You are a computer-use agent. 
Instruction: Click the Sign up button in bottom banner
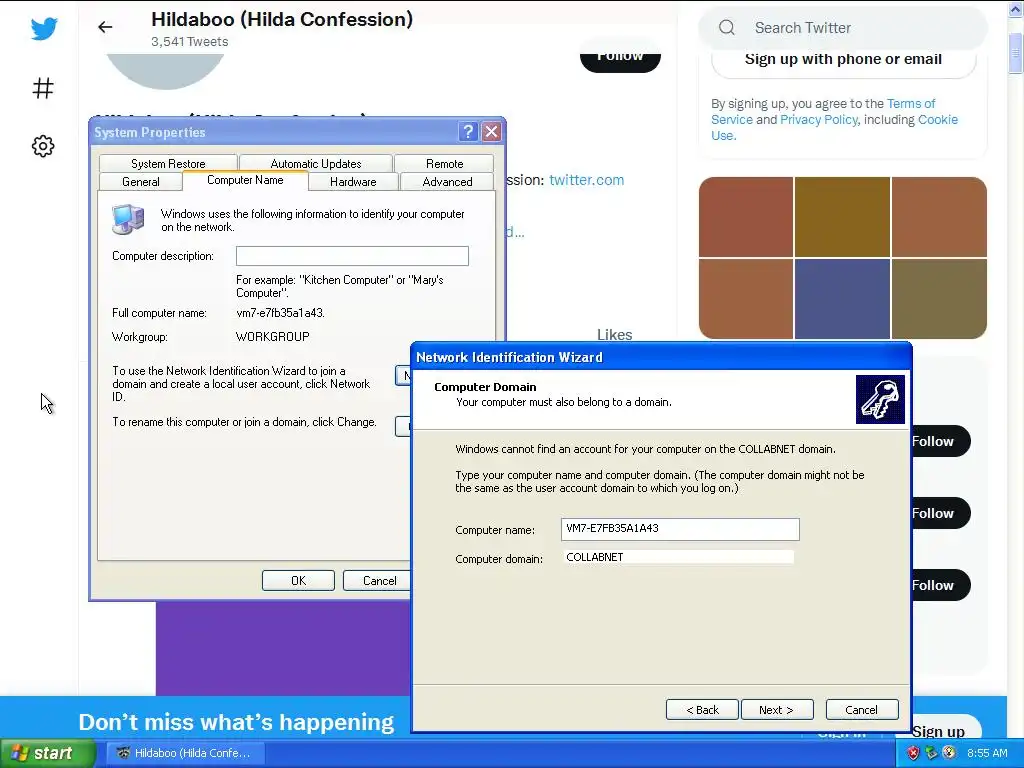coord(947,726)
